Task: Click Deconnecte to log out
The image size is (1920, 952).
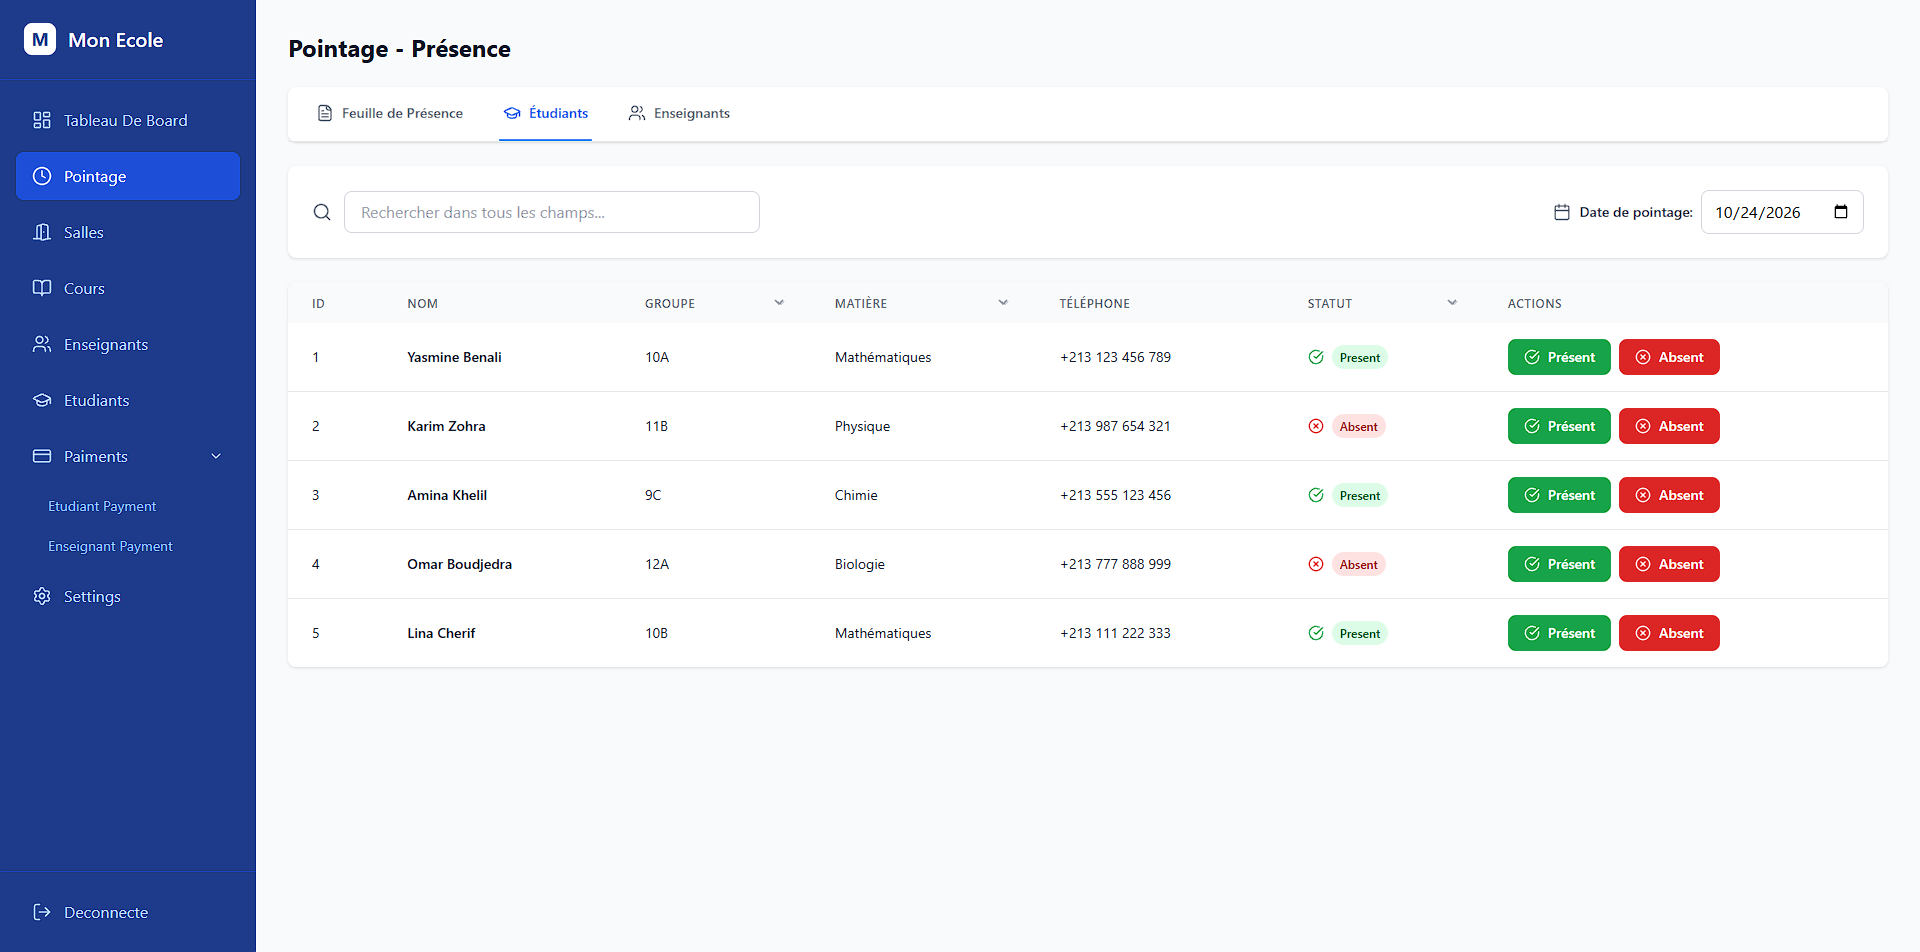Action: (128, 912)
